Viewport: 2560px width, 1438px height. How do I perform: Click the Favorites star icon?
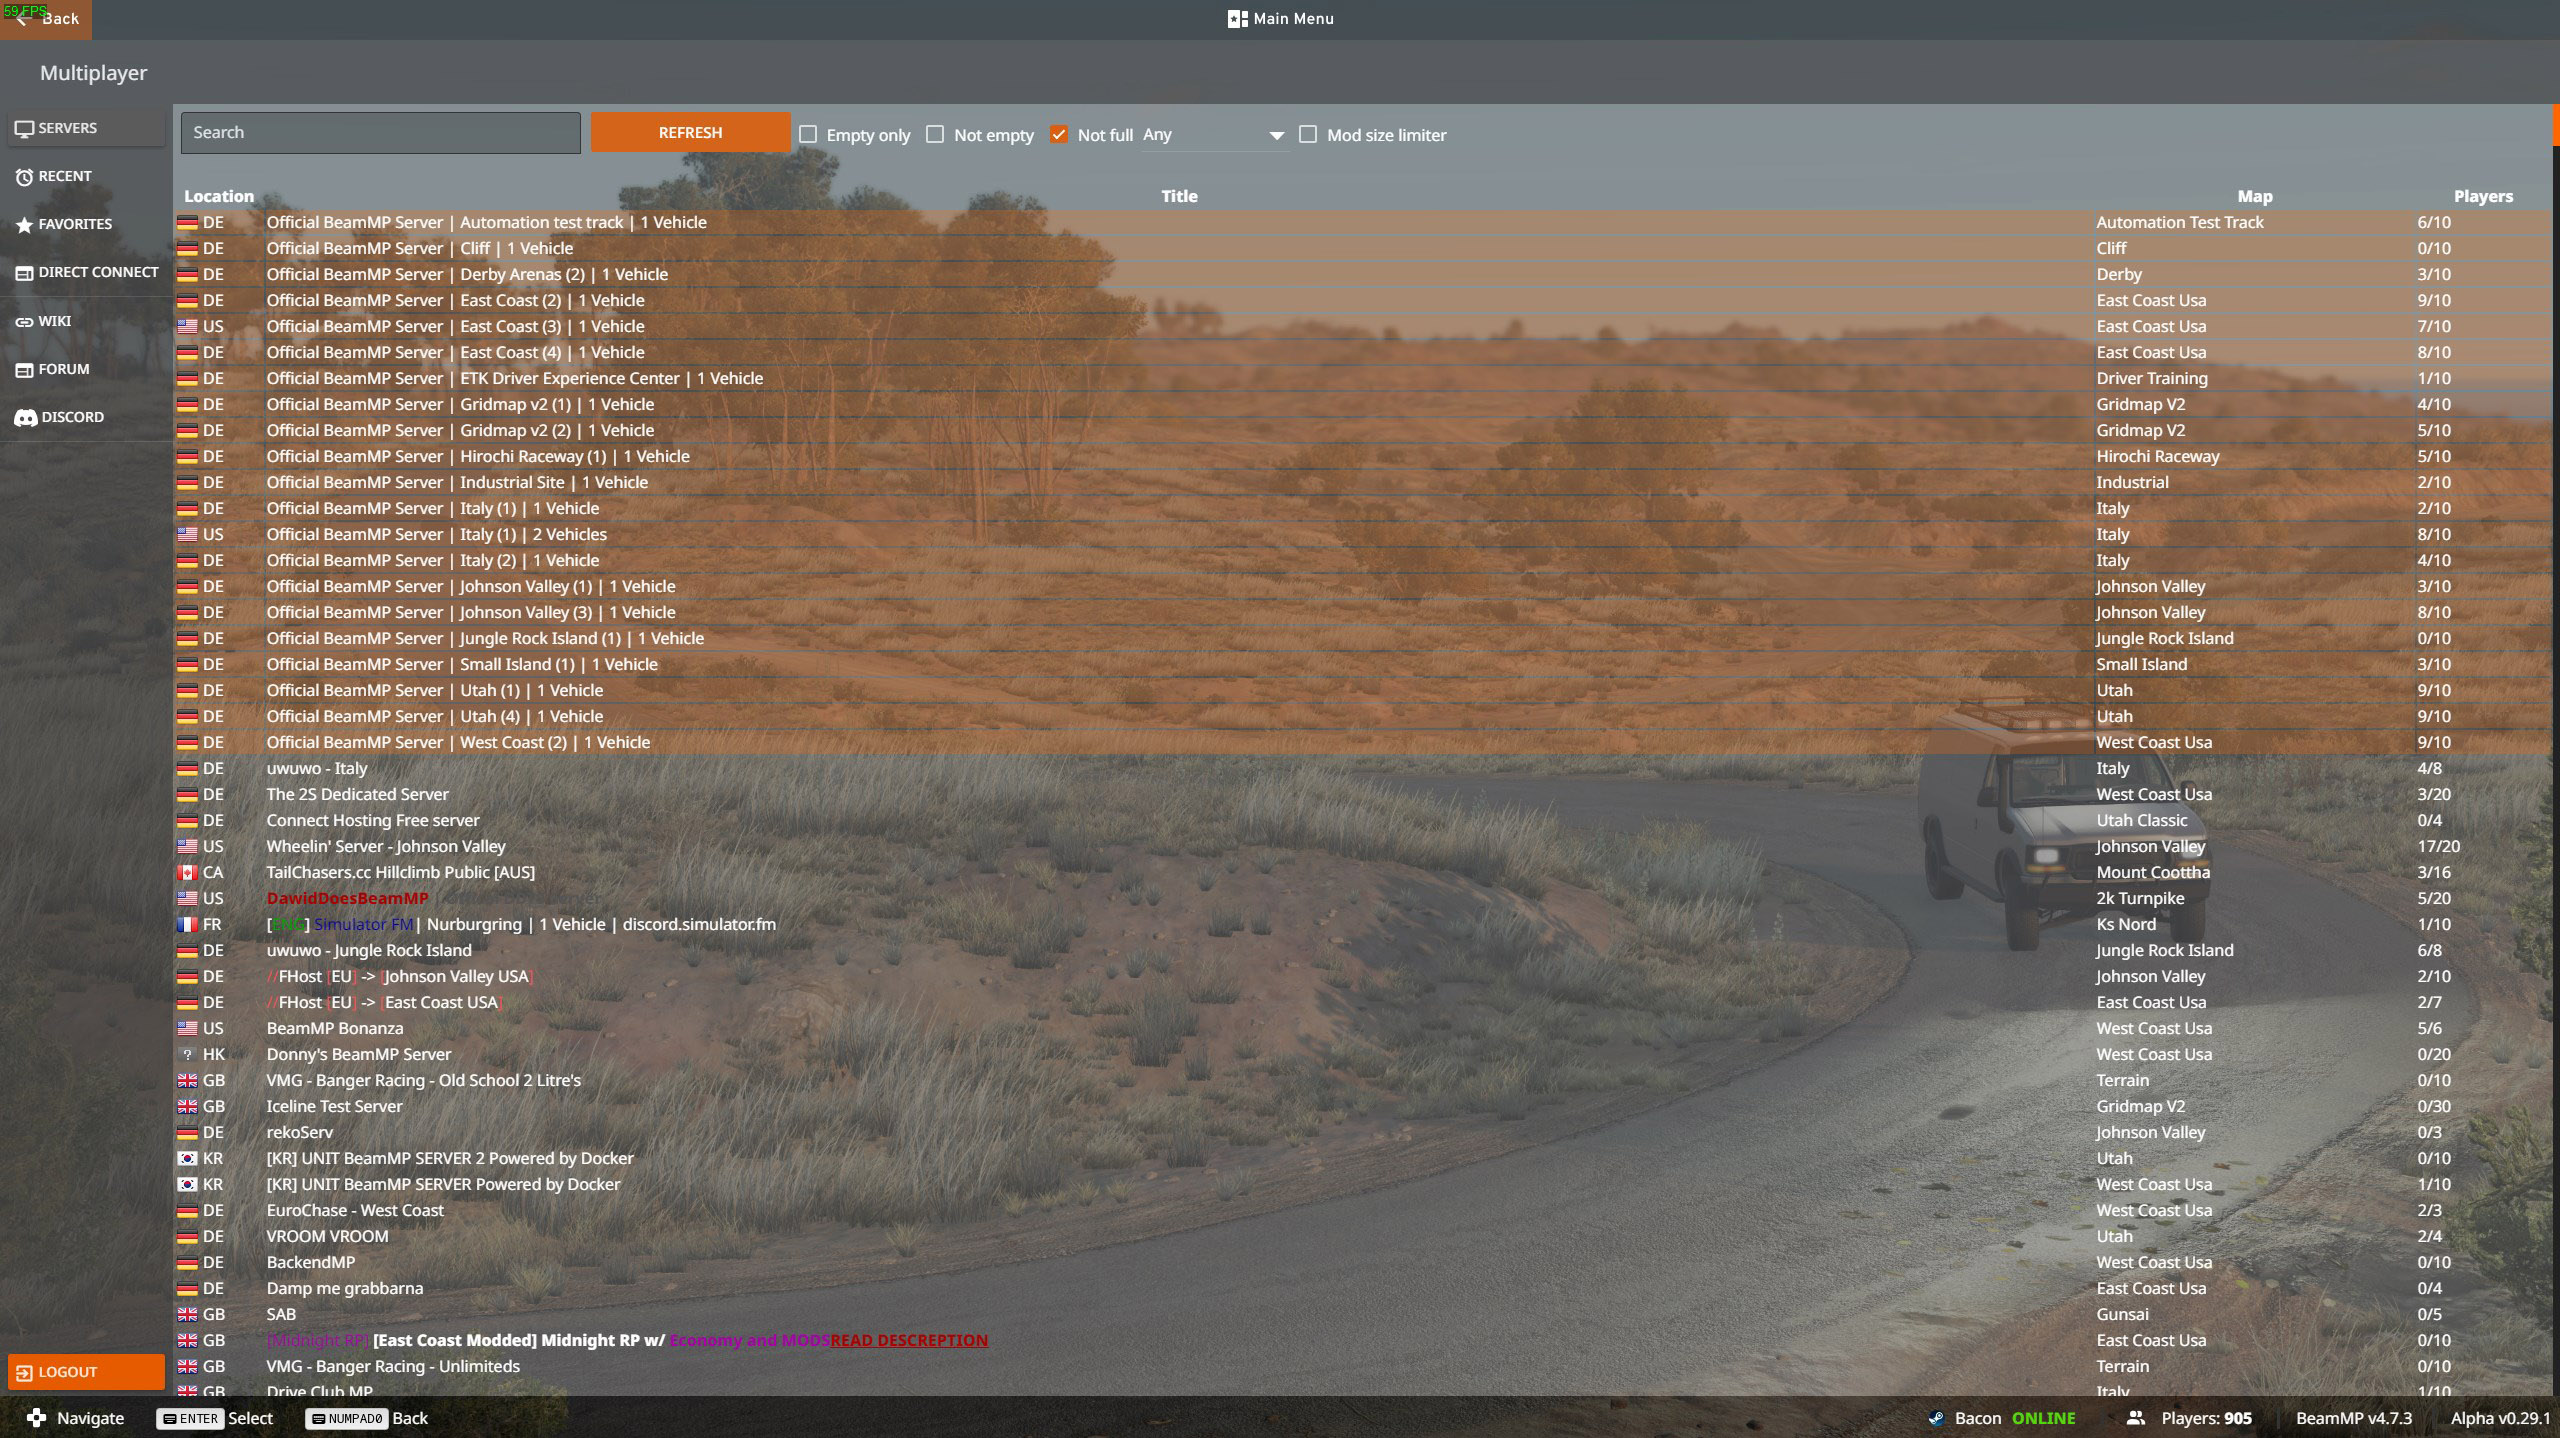click(24, 225)
